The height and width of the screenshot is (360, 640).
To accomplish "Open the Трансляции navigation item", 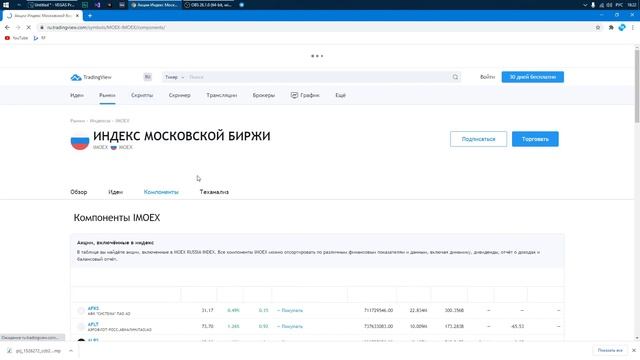I will 222,95.
